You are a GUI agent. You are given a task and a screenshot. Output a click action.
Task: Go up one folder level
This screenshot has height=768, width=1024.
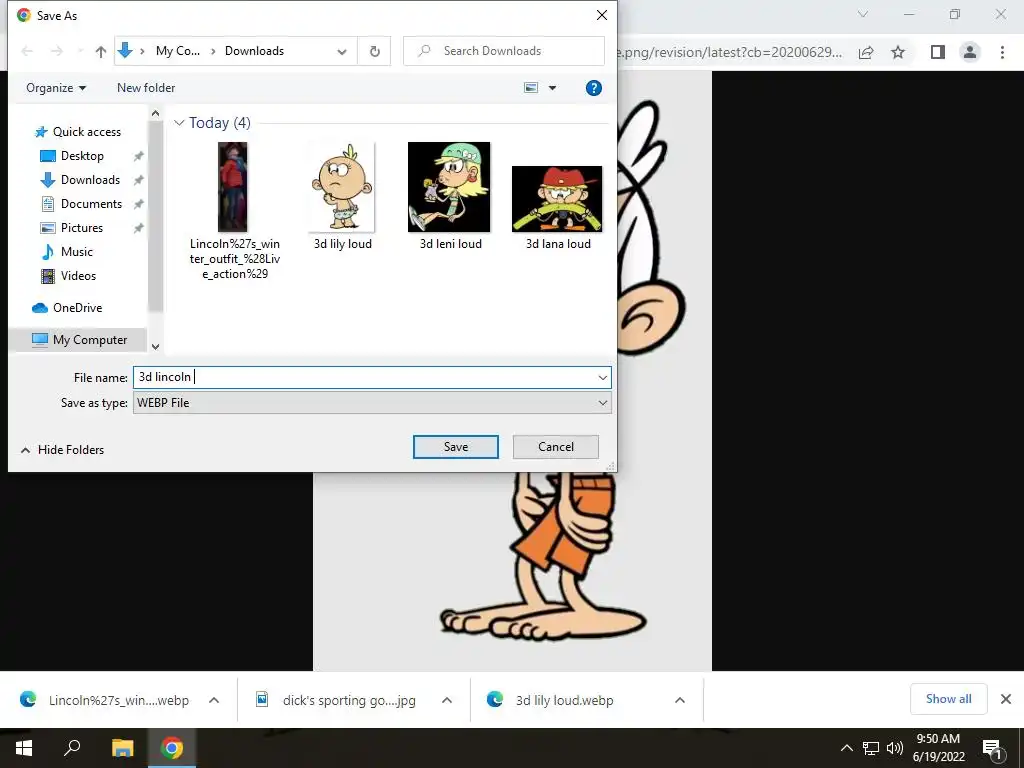101,51
